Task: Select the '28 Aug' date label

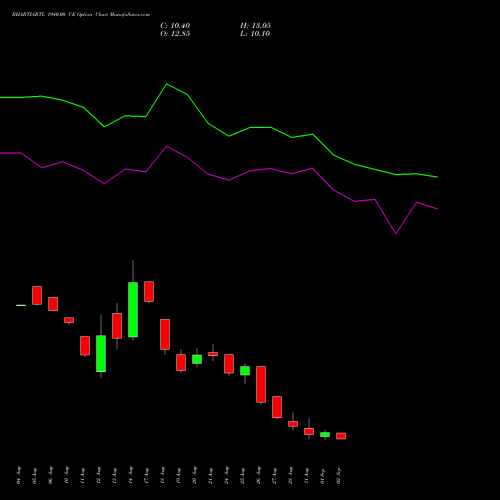Action: click(x=291, y=475)
